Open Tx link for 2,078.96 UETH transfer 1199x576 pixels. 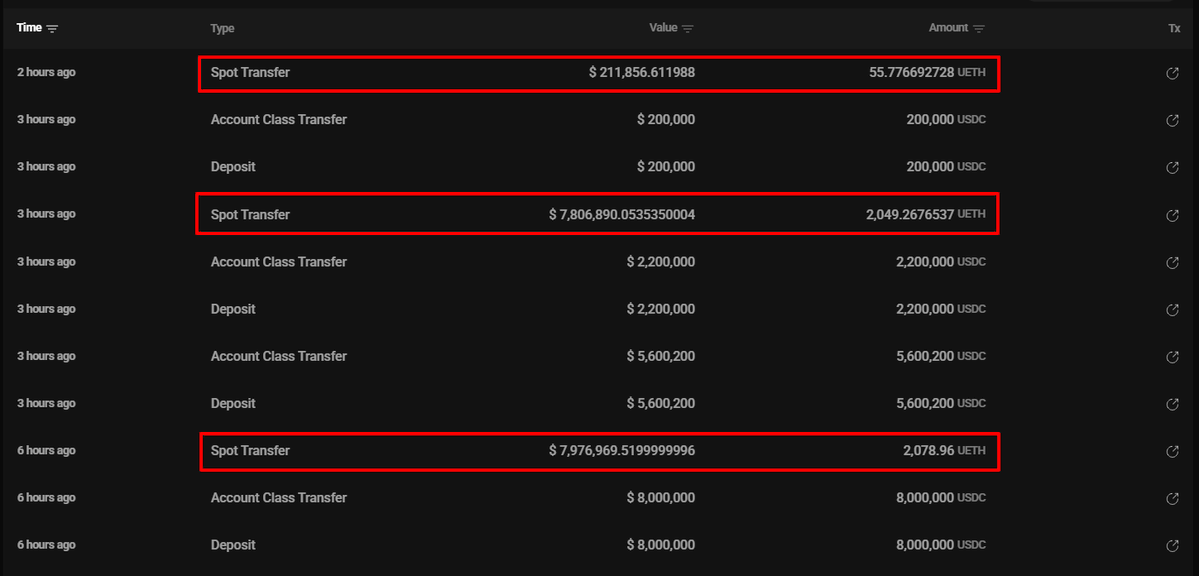pyautogui.click(x=1173, y=451)
